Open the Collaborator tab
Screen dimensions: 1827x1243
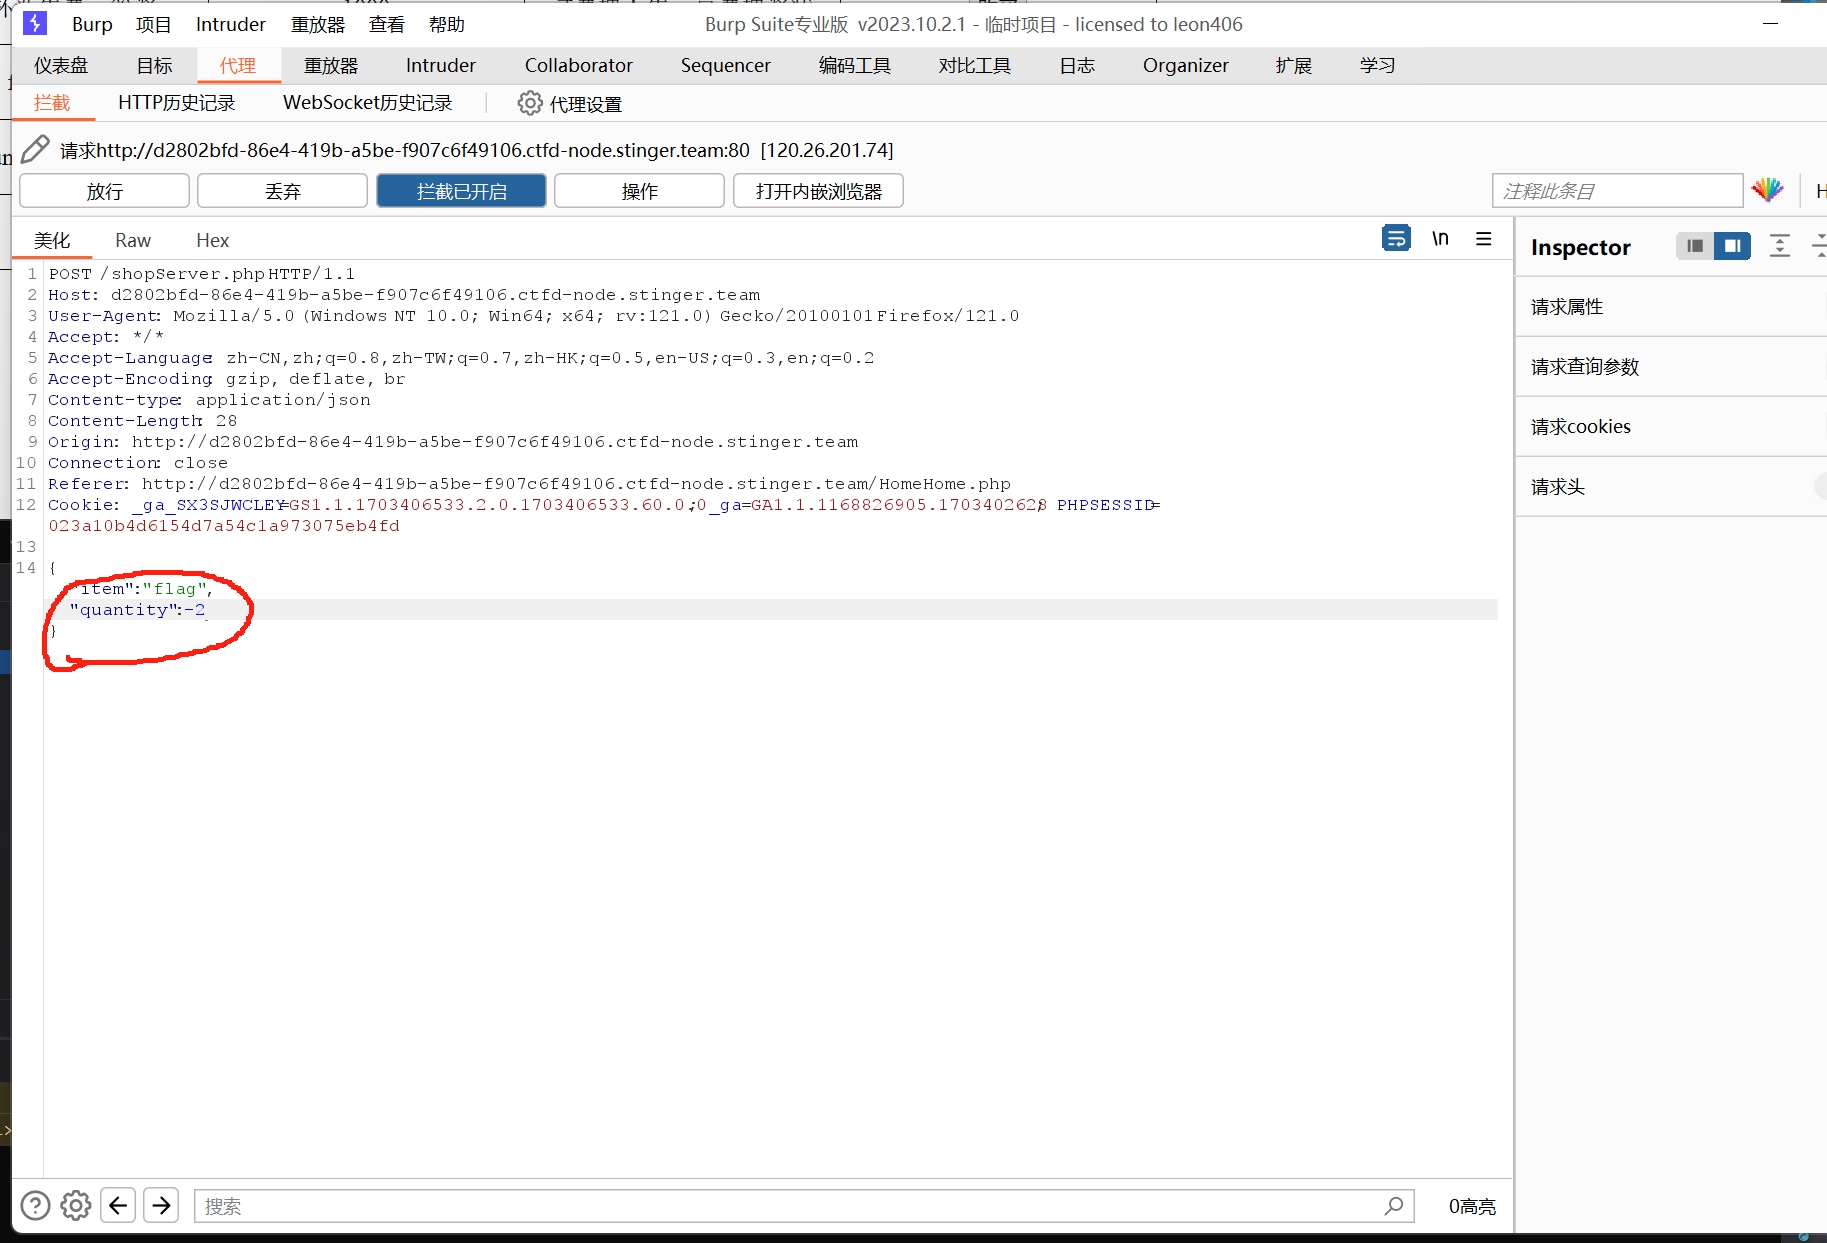[x=578, y=66]
